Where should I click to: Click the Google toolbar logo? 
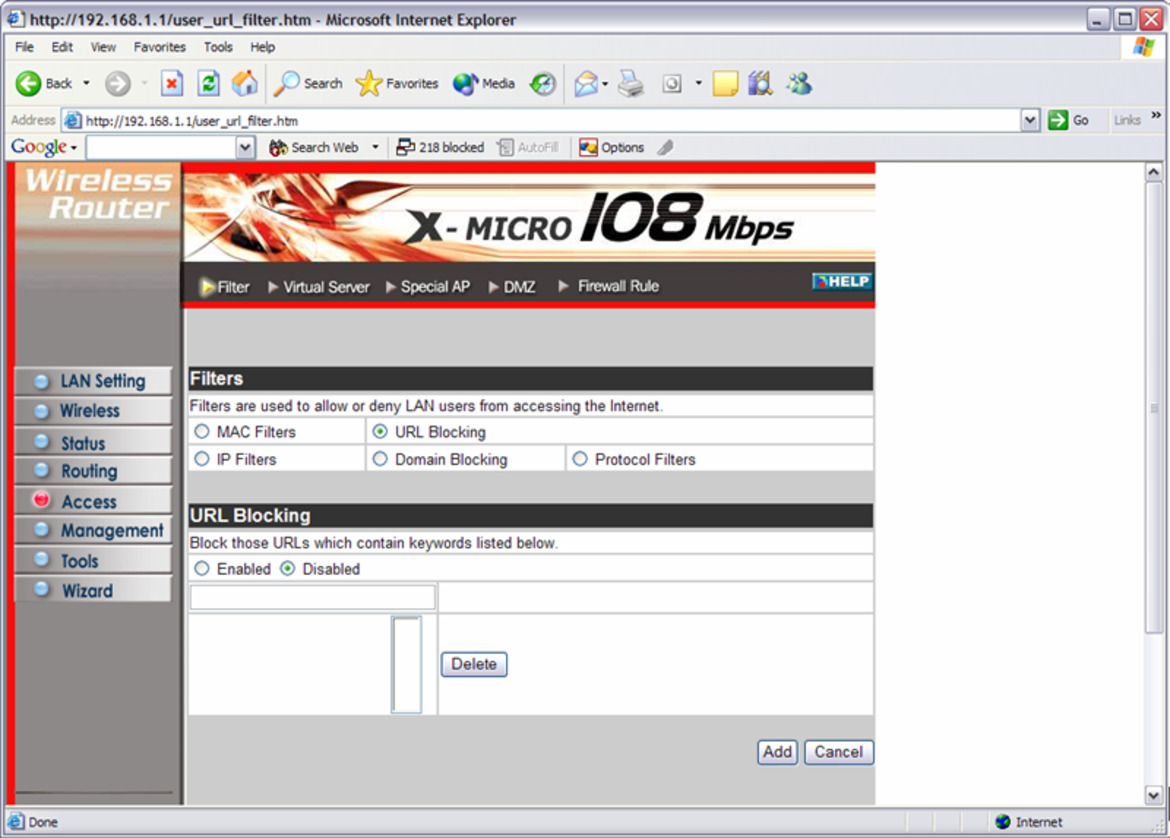point(39,147)
